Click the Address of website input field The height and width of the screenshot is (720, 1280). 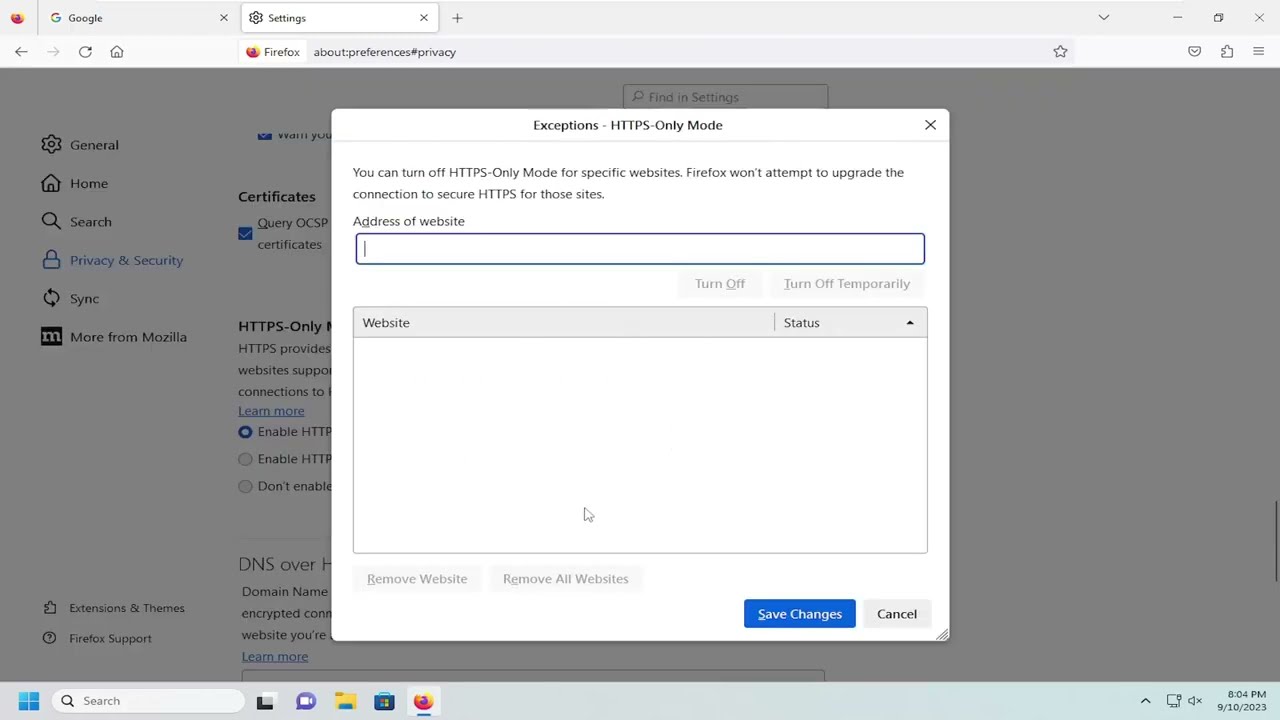640,249
